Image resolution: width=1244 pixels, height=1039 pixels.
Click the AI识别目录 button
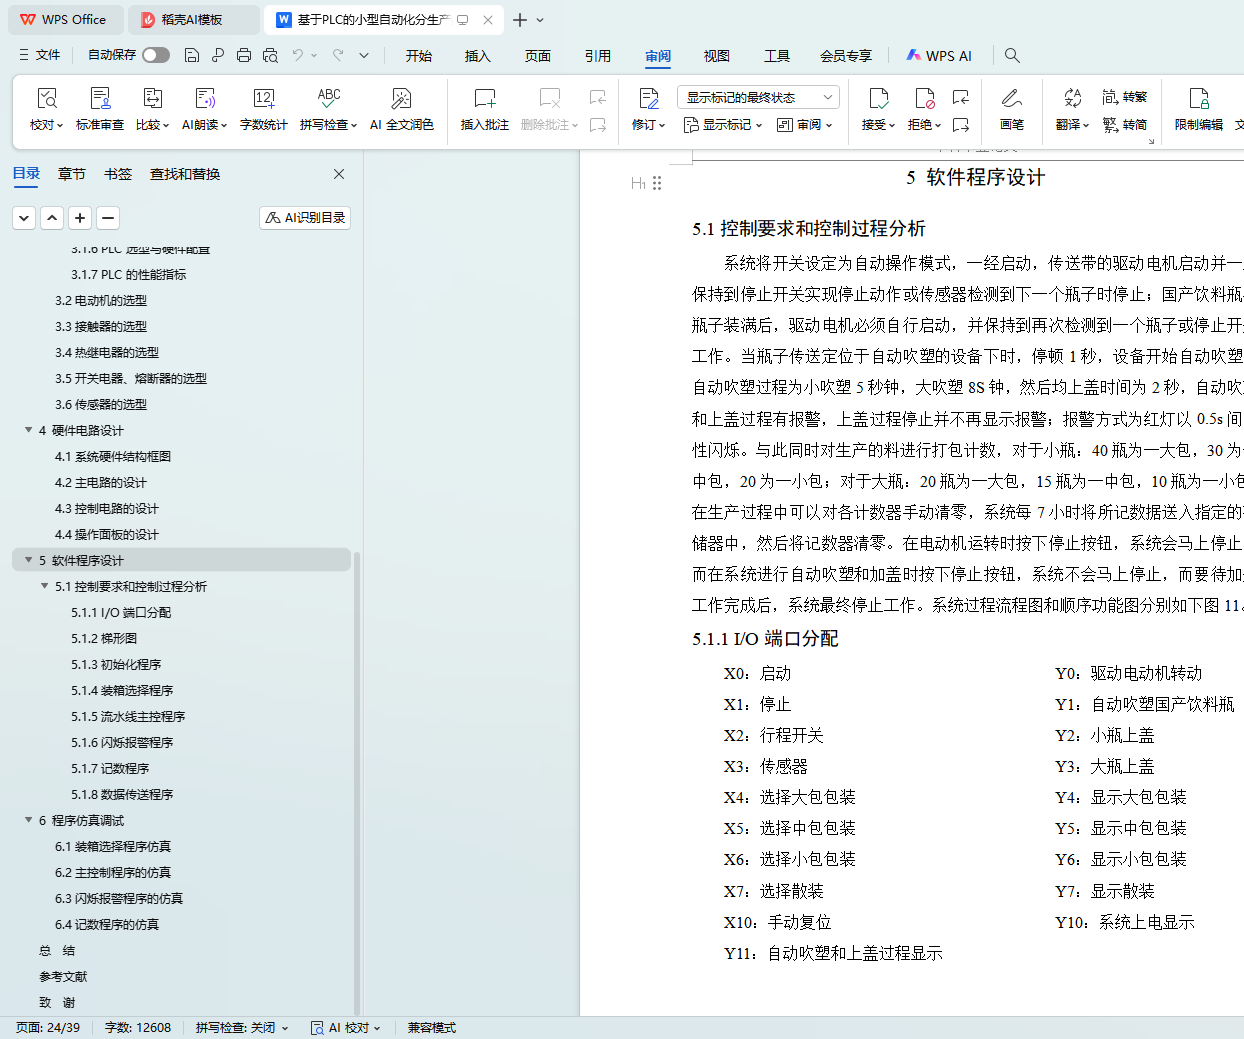[x=305, y=218]
